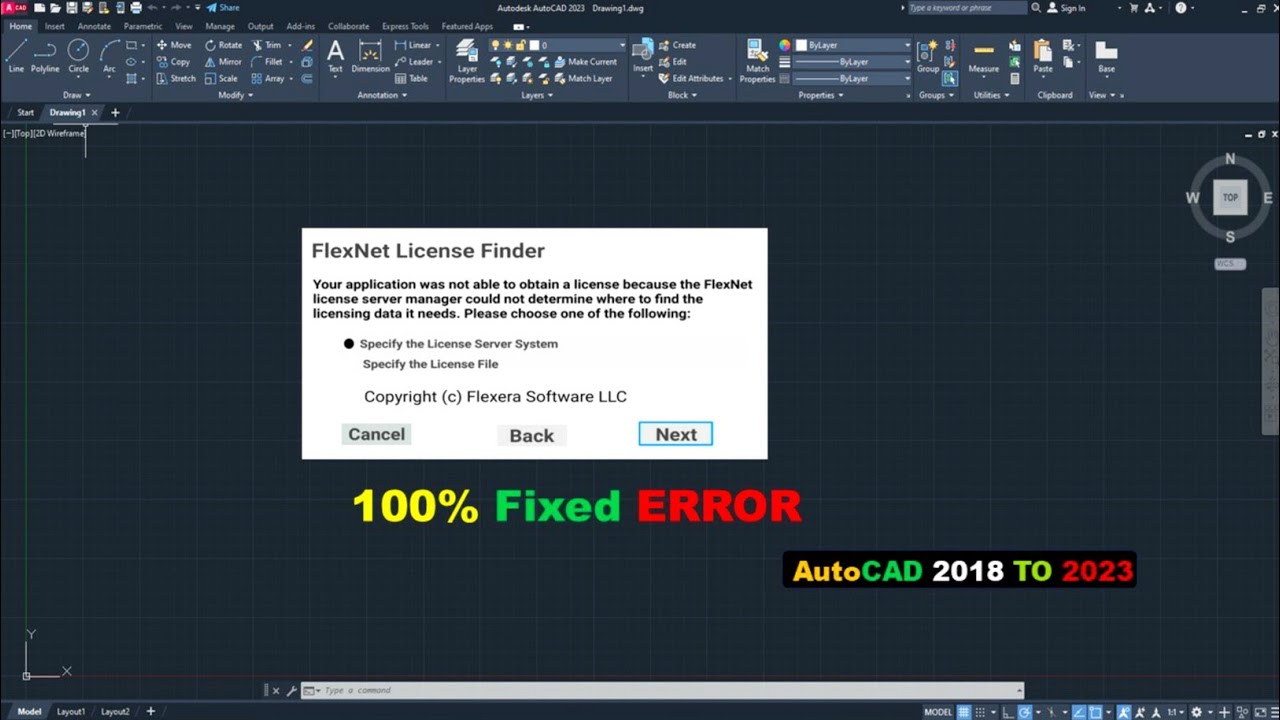The width and height of the screenshot is (1280, 720).
Task: Select Specify the License File option
Action: [430, 364]
